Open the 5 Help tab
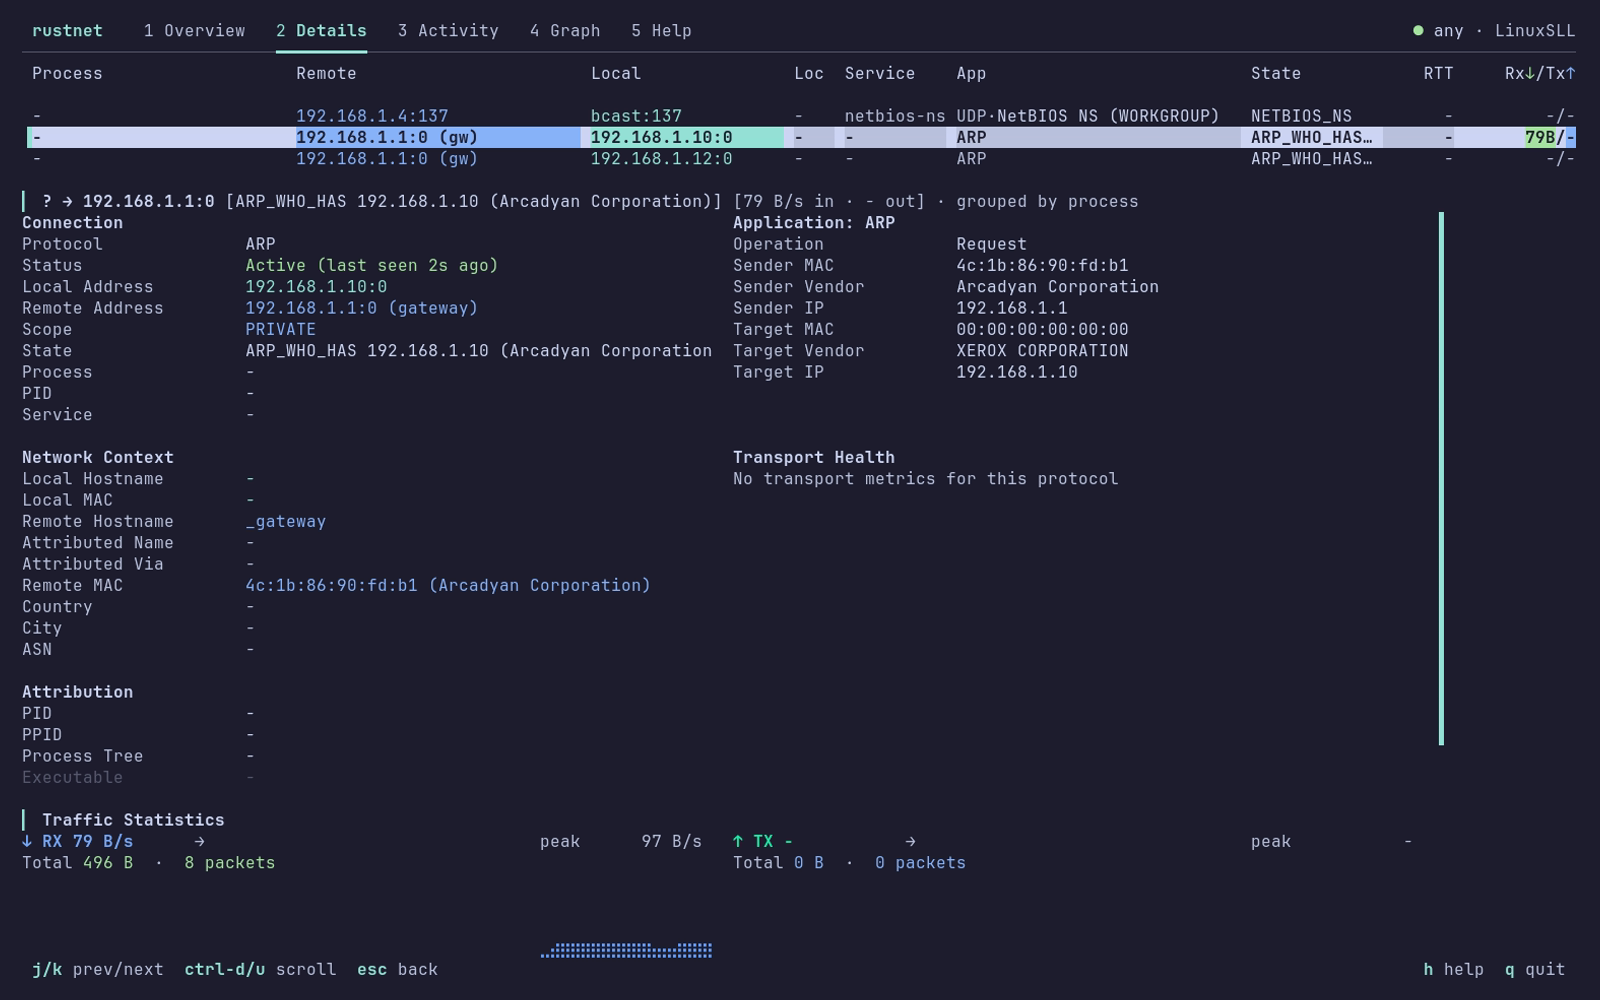 point(661,31)
